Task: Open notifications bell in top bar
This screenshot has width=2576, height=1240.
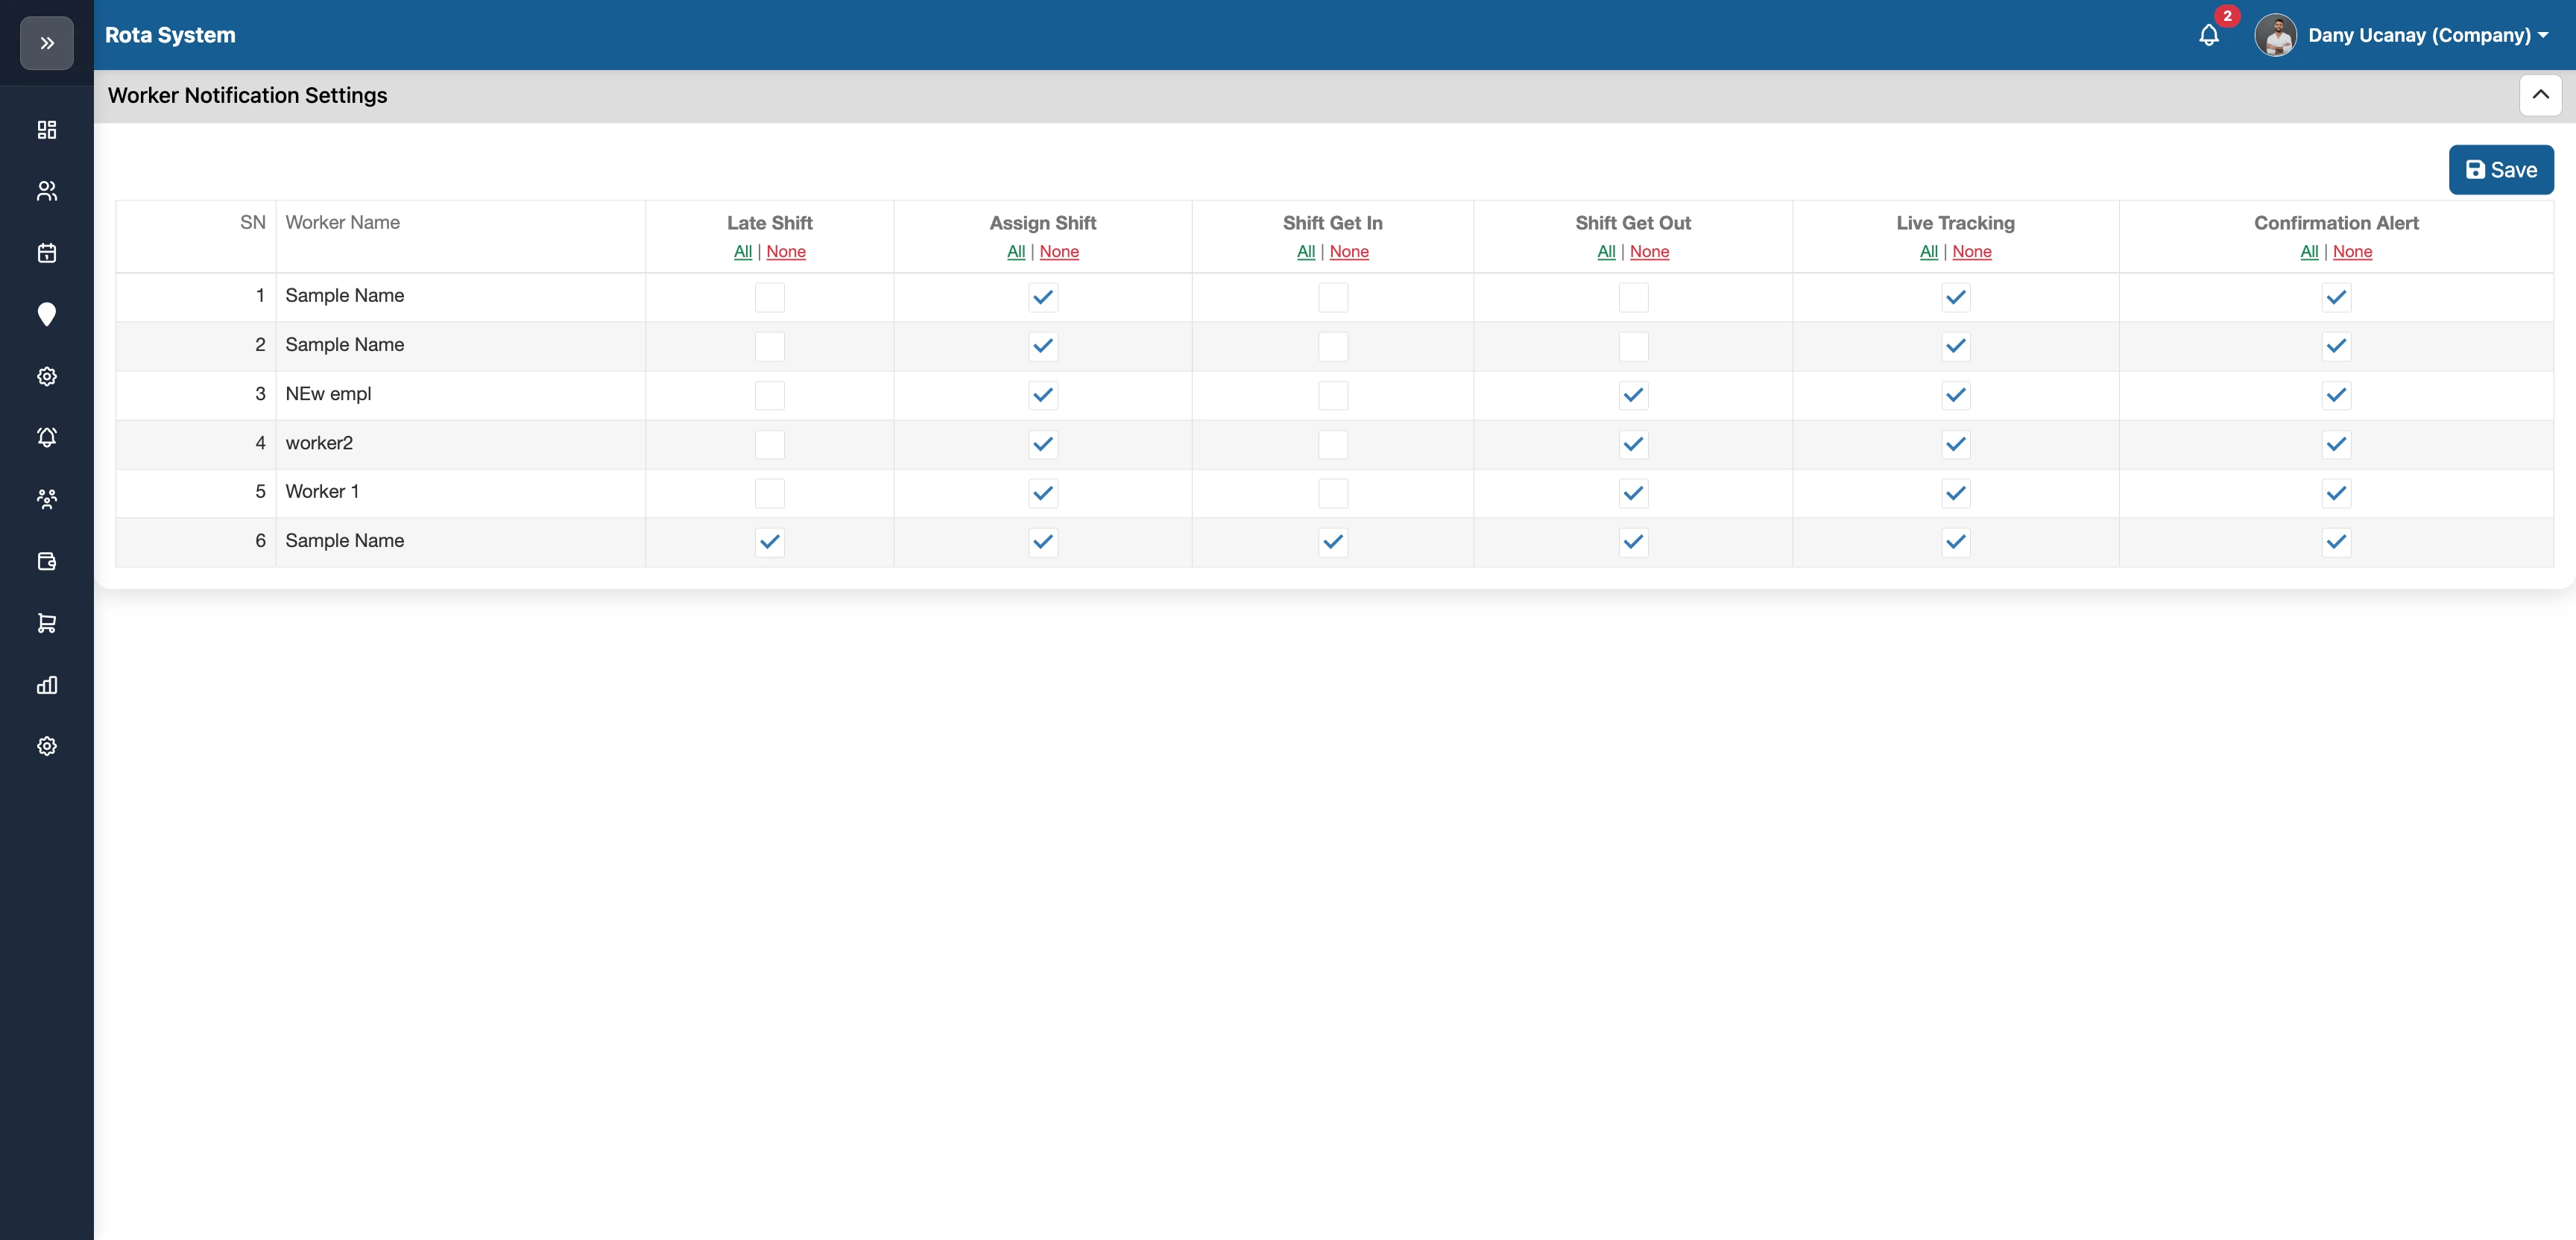Action: click(2209, 36)
